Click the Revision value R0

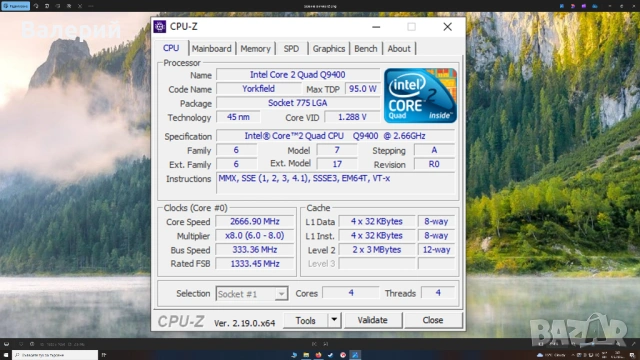434,164
